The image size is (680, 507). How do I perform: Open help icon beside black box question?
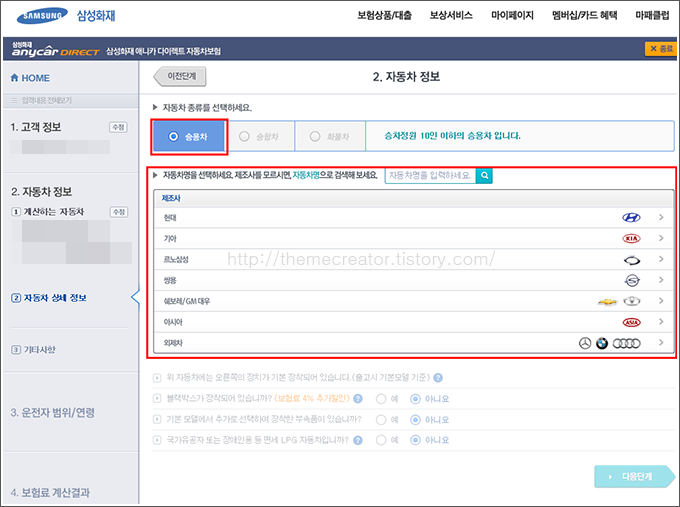(358, 398)
